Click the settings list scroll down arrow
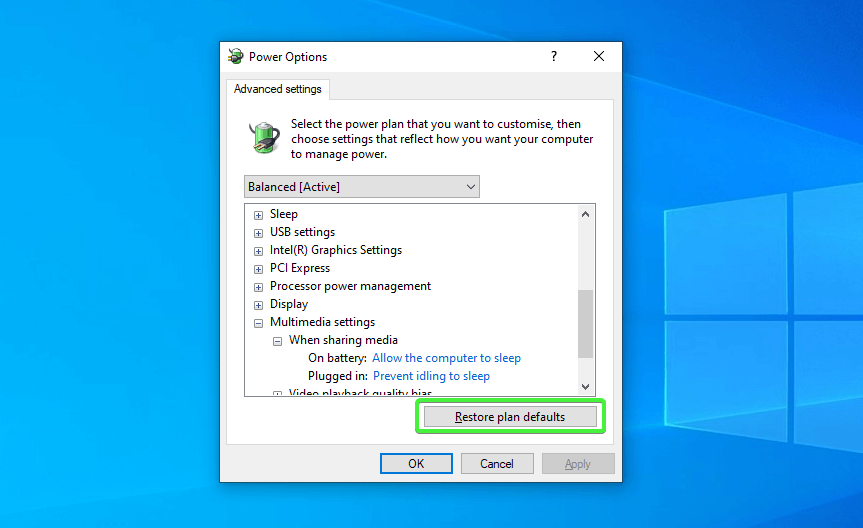 click(x=586, y=387)
